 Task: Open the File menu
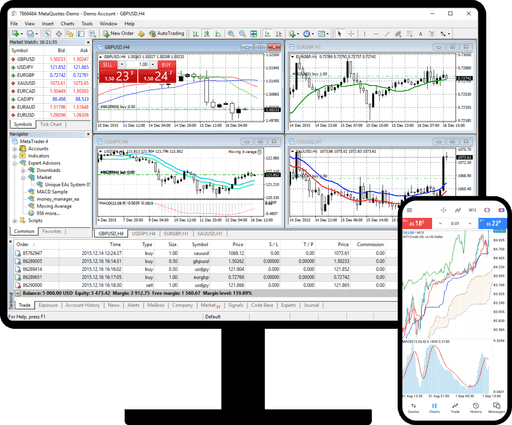click(14, 24)
